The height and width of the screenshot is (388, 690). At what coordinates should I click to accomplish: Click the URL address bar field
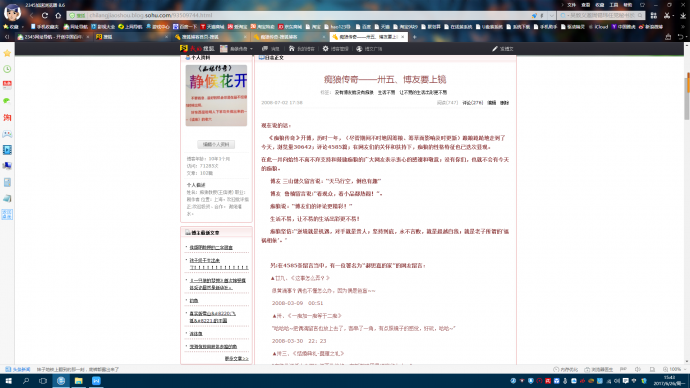coord(308,15)
